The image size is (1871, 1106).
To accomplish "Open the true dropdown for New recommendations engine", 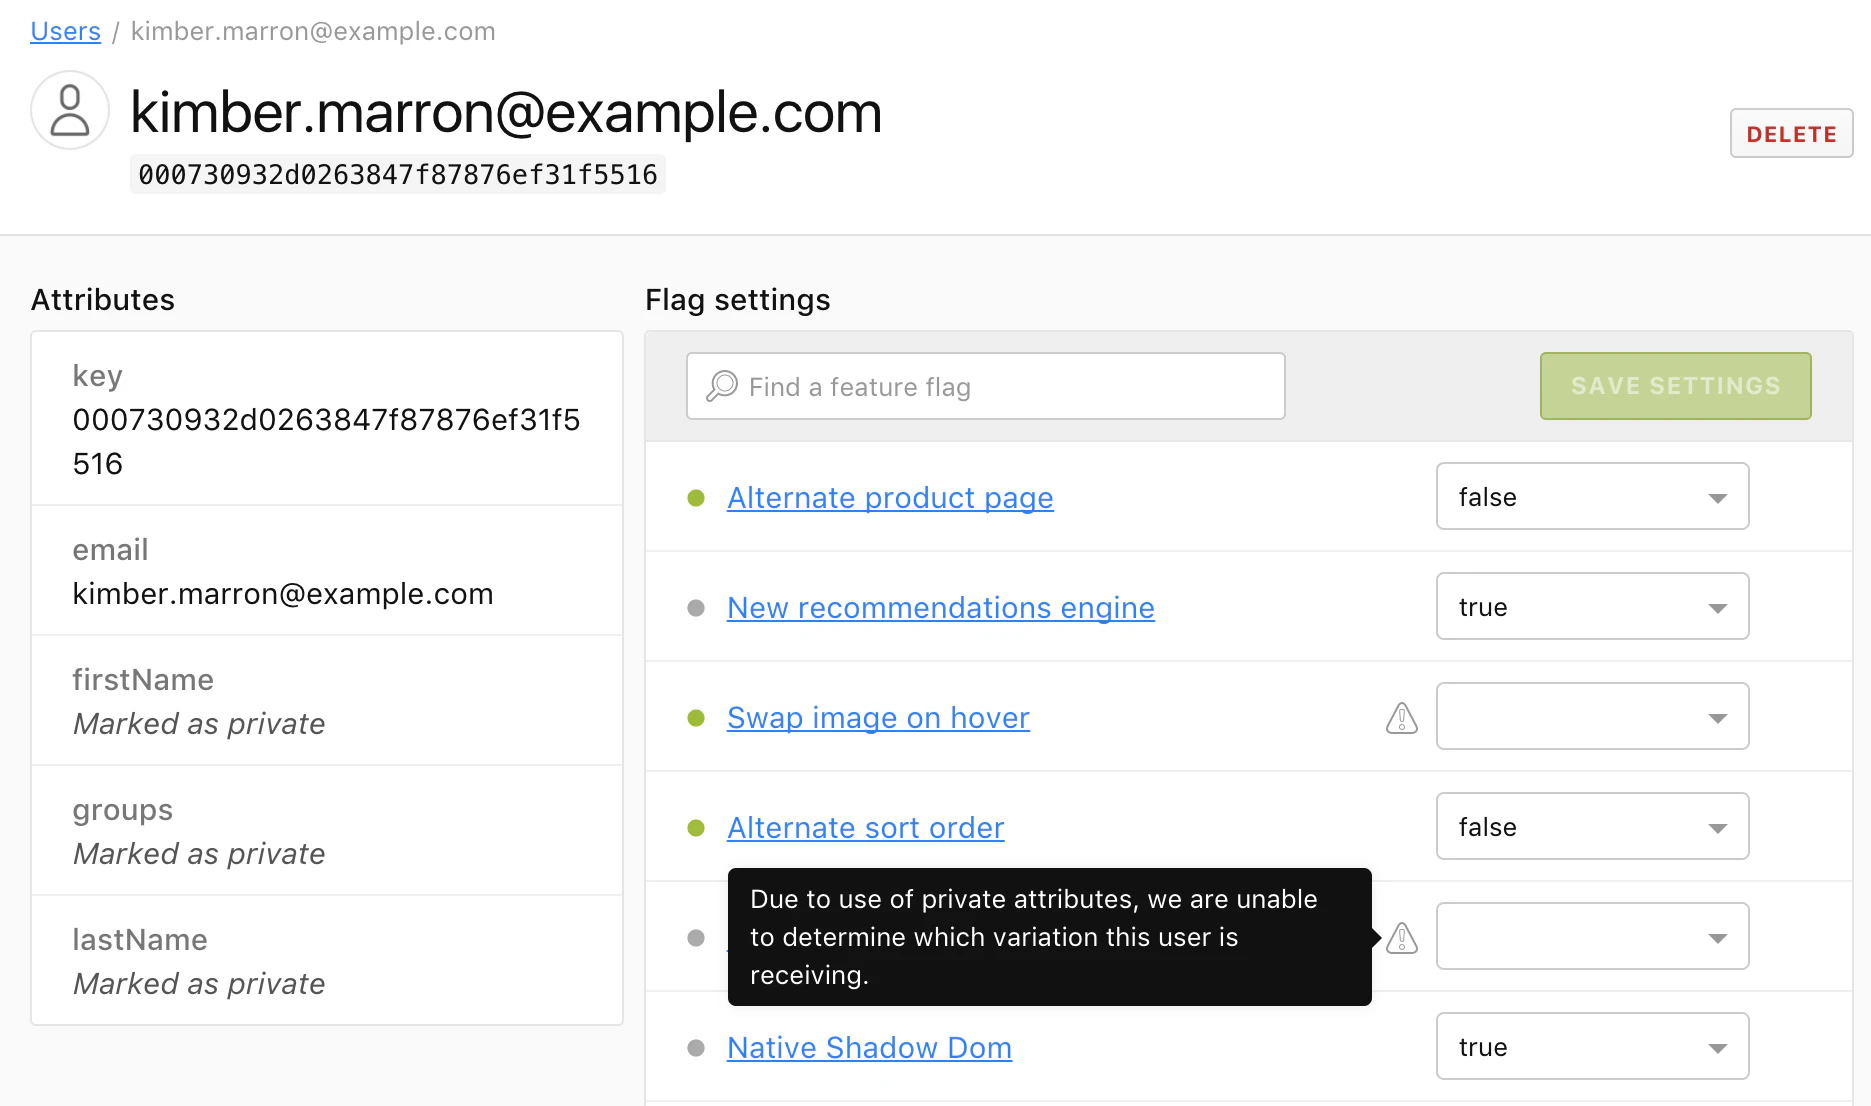I will click(x=1592, y=606).
